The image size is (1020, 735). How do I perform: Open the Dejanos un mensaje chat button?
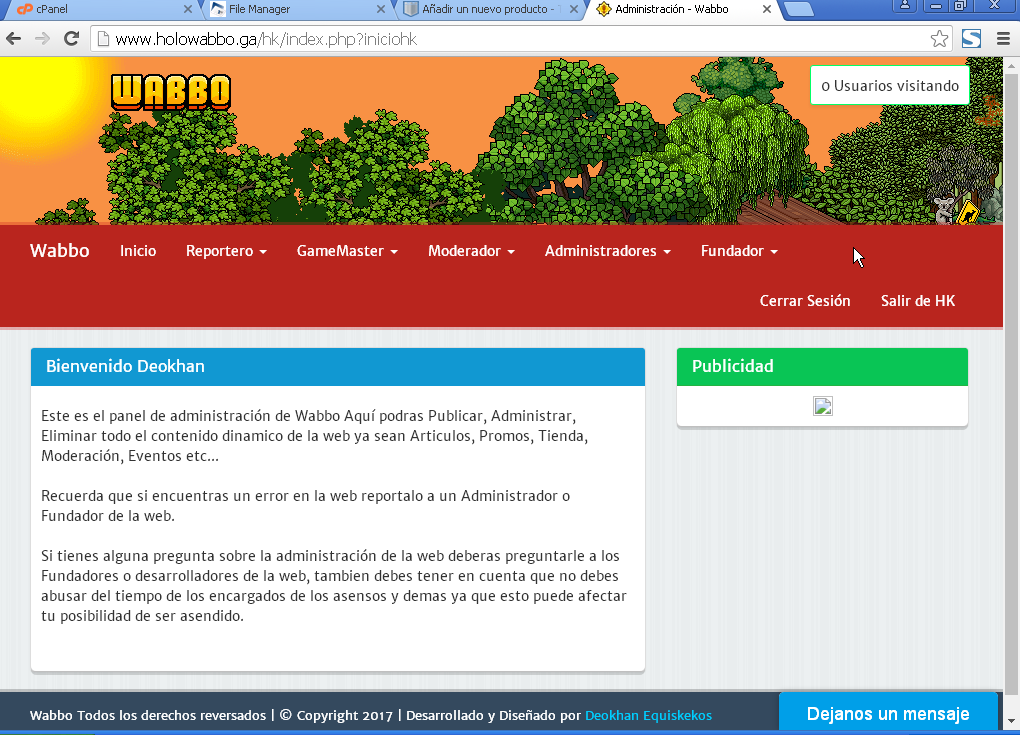pos(888,714)
